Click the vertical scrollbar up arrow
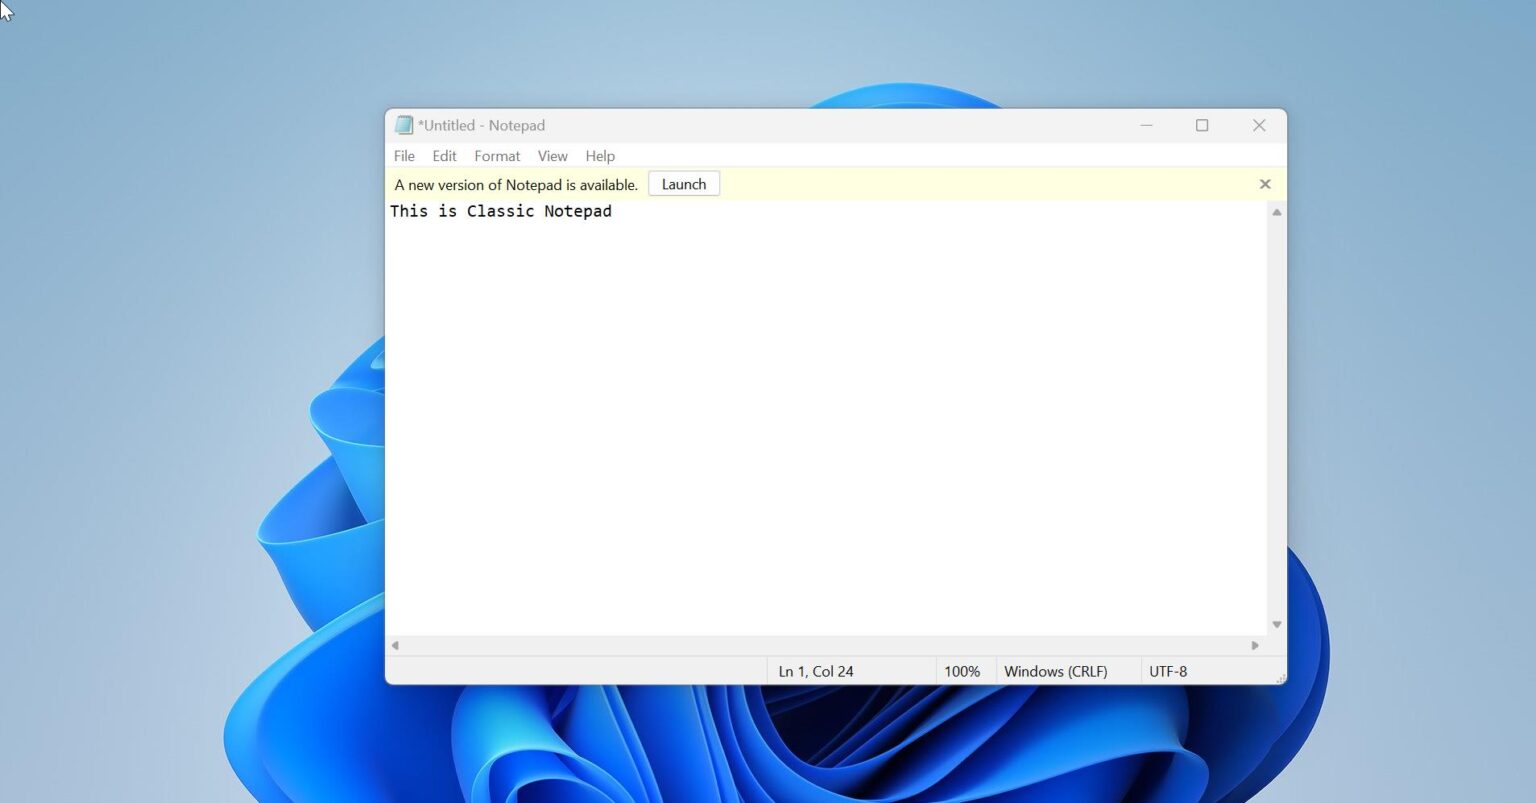 click(1276, 212)
